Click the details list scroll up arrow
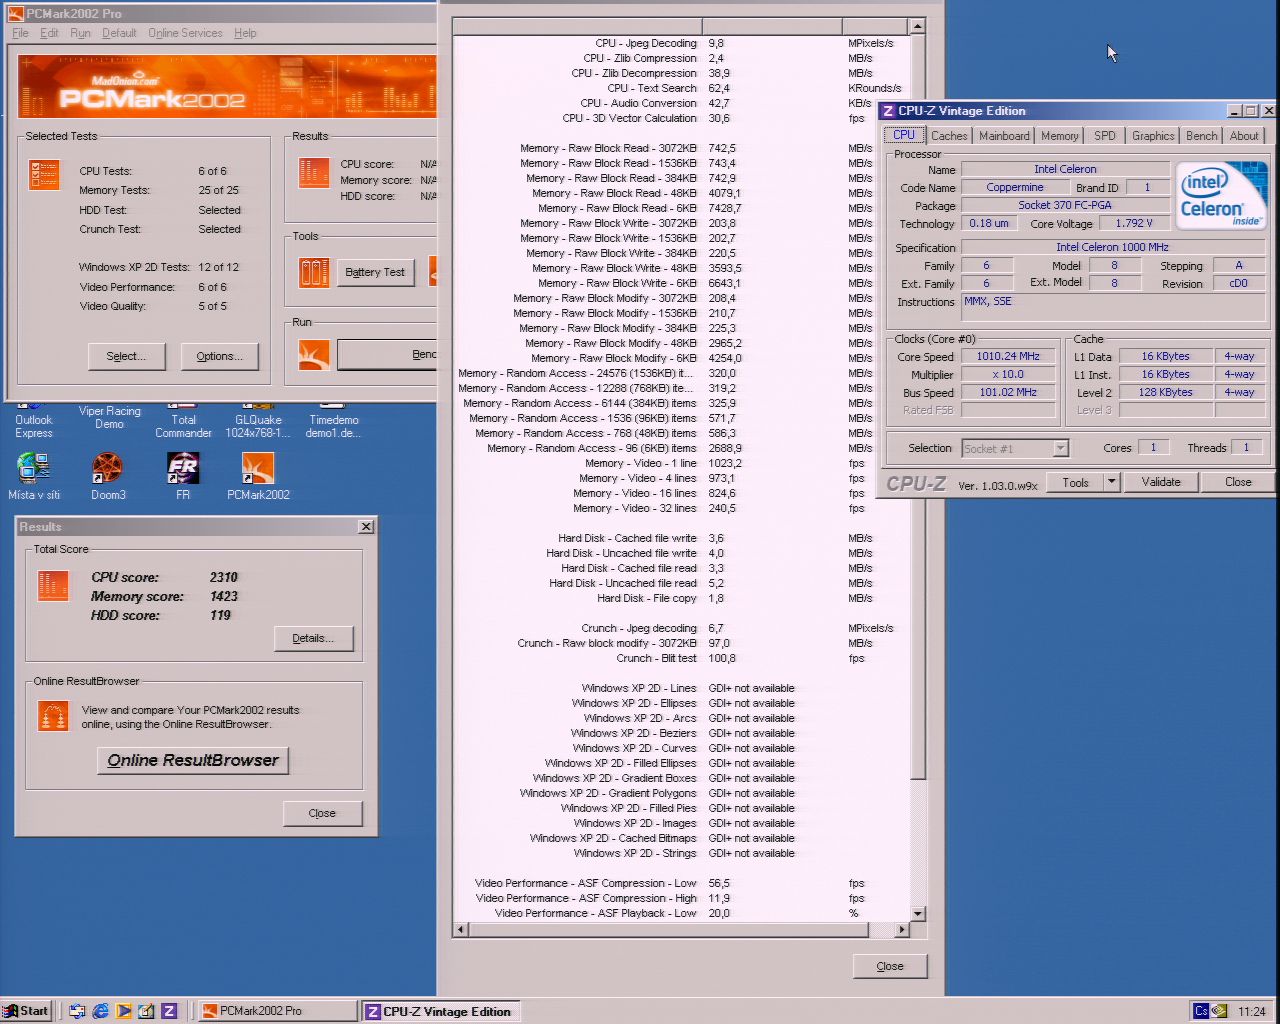Viewport: 1280px width, 1024px height. coord(917,26)
